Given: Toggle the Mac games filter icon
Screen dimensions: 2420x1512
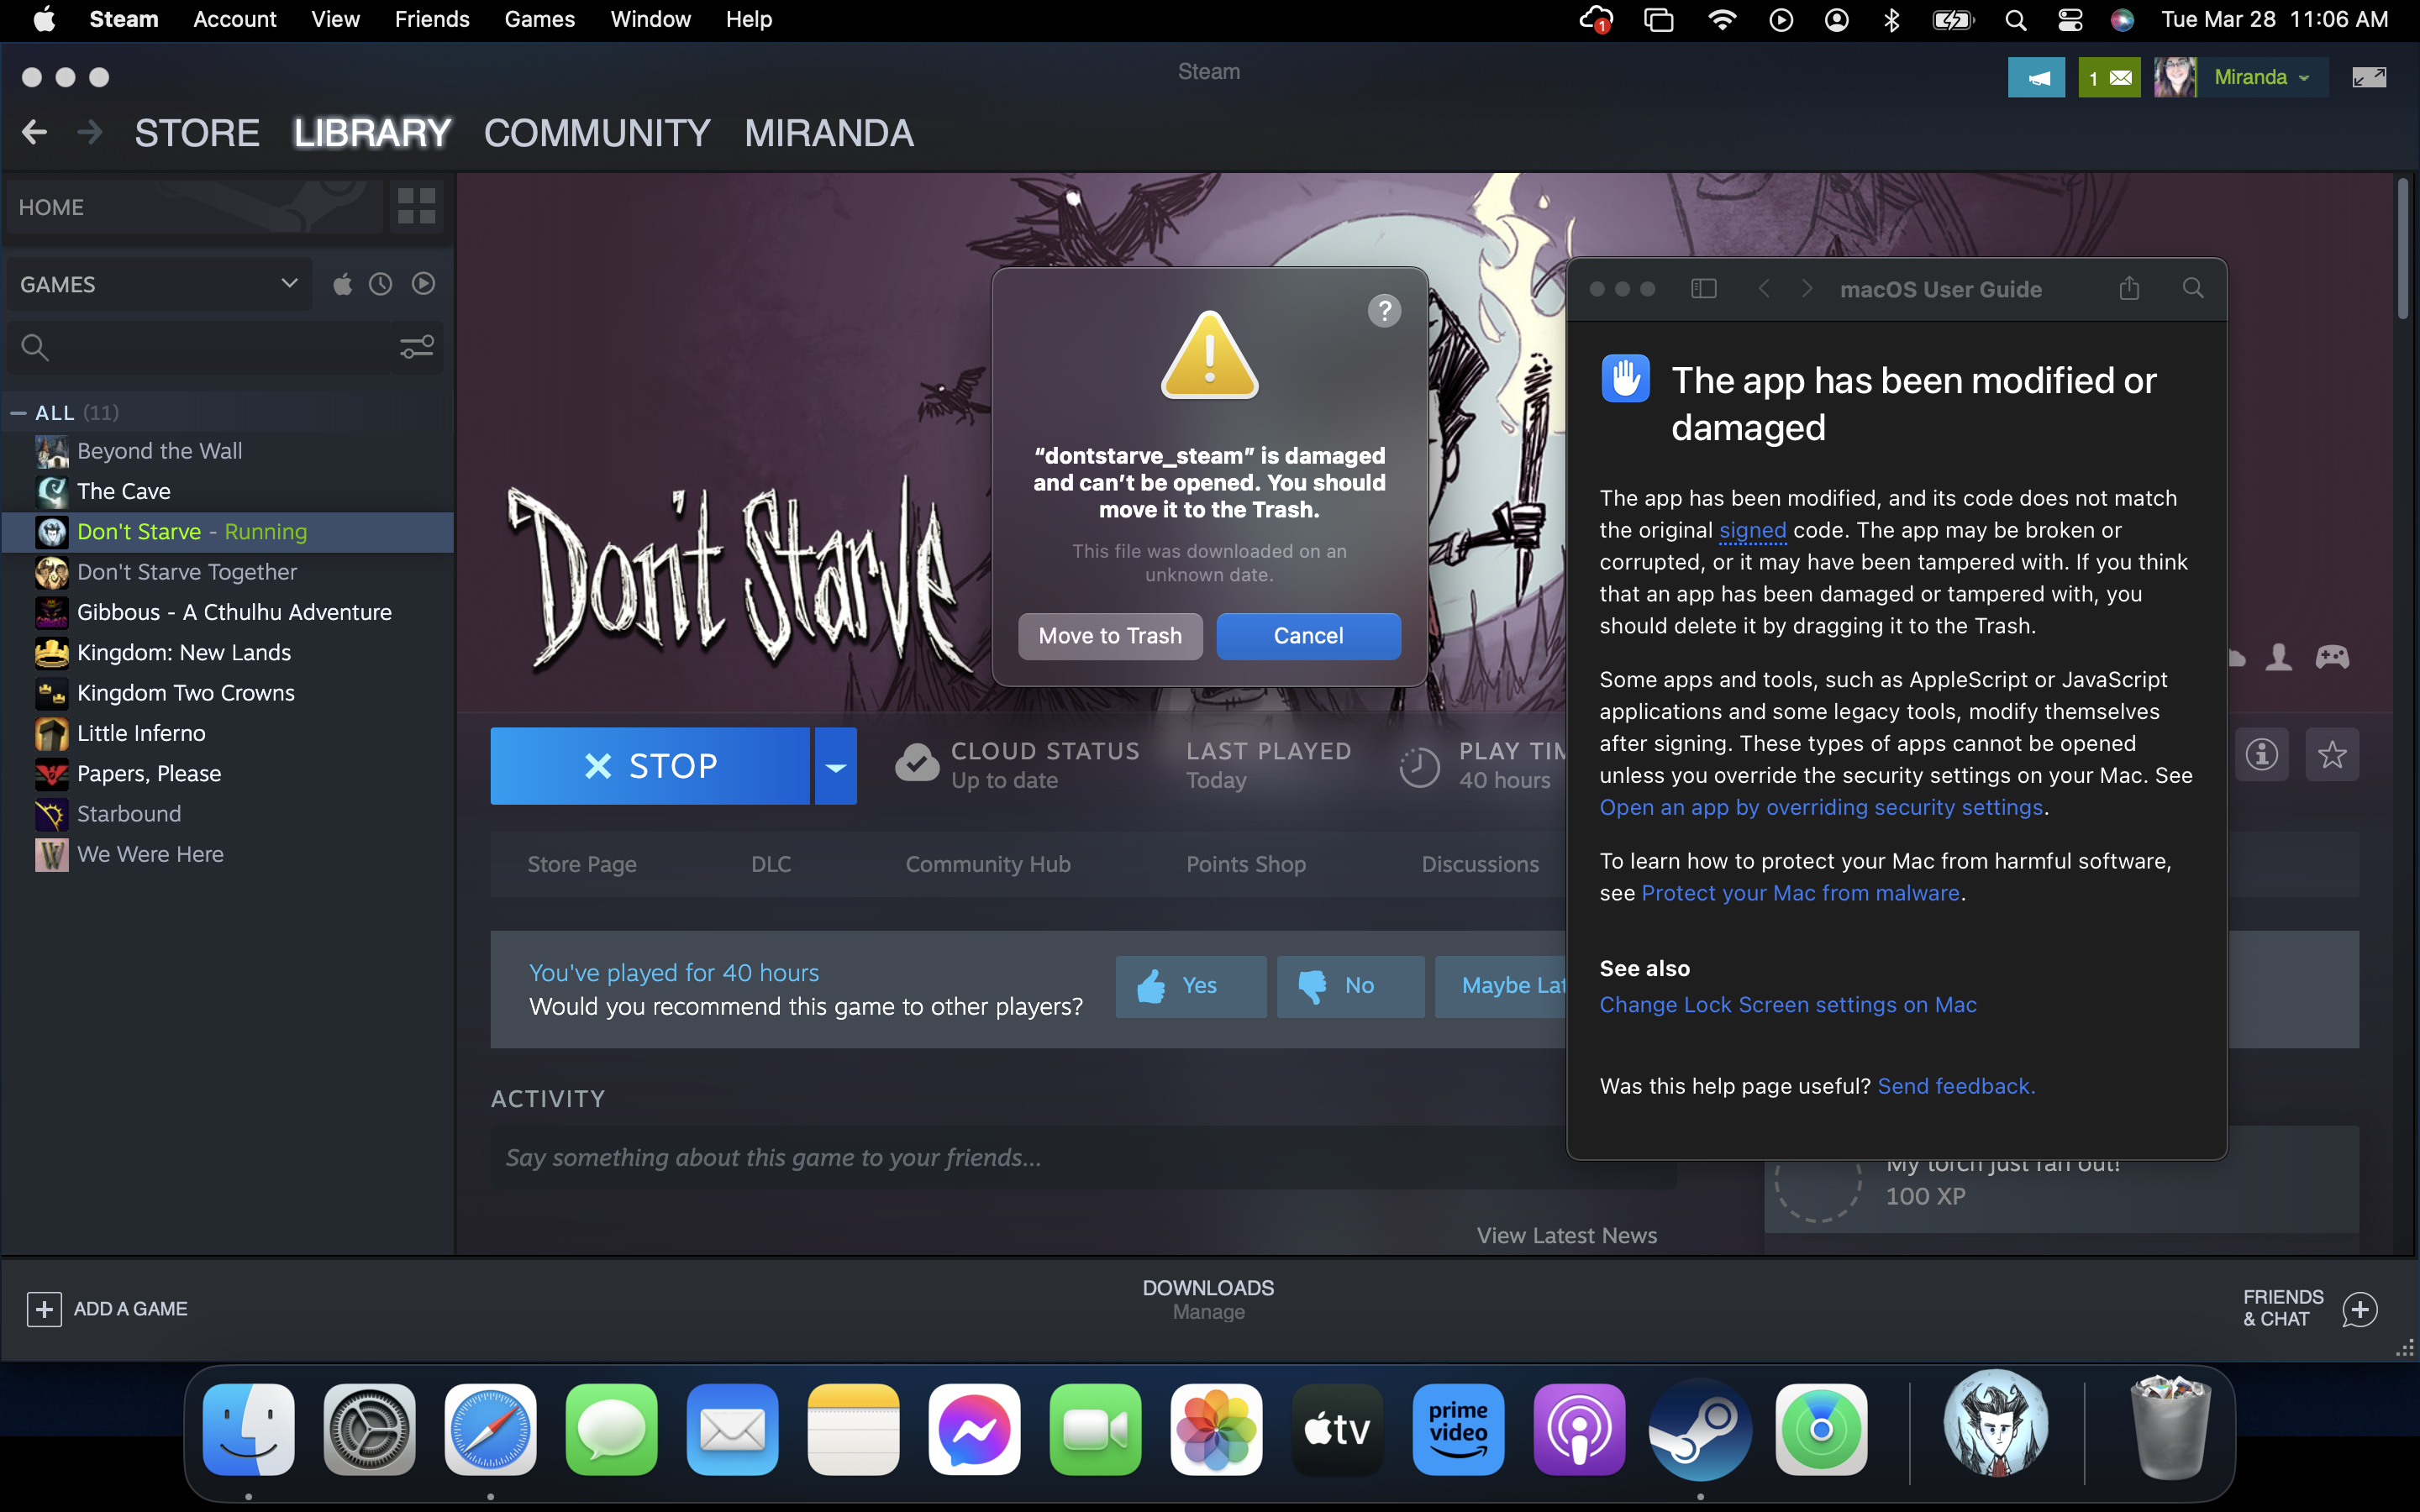Looking at the screenshot, I should coord(342,285).
